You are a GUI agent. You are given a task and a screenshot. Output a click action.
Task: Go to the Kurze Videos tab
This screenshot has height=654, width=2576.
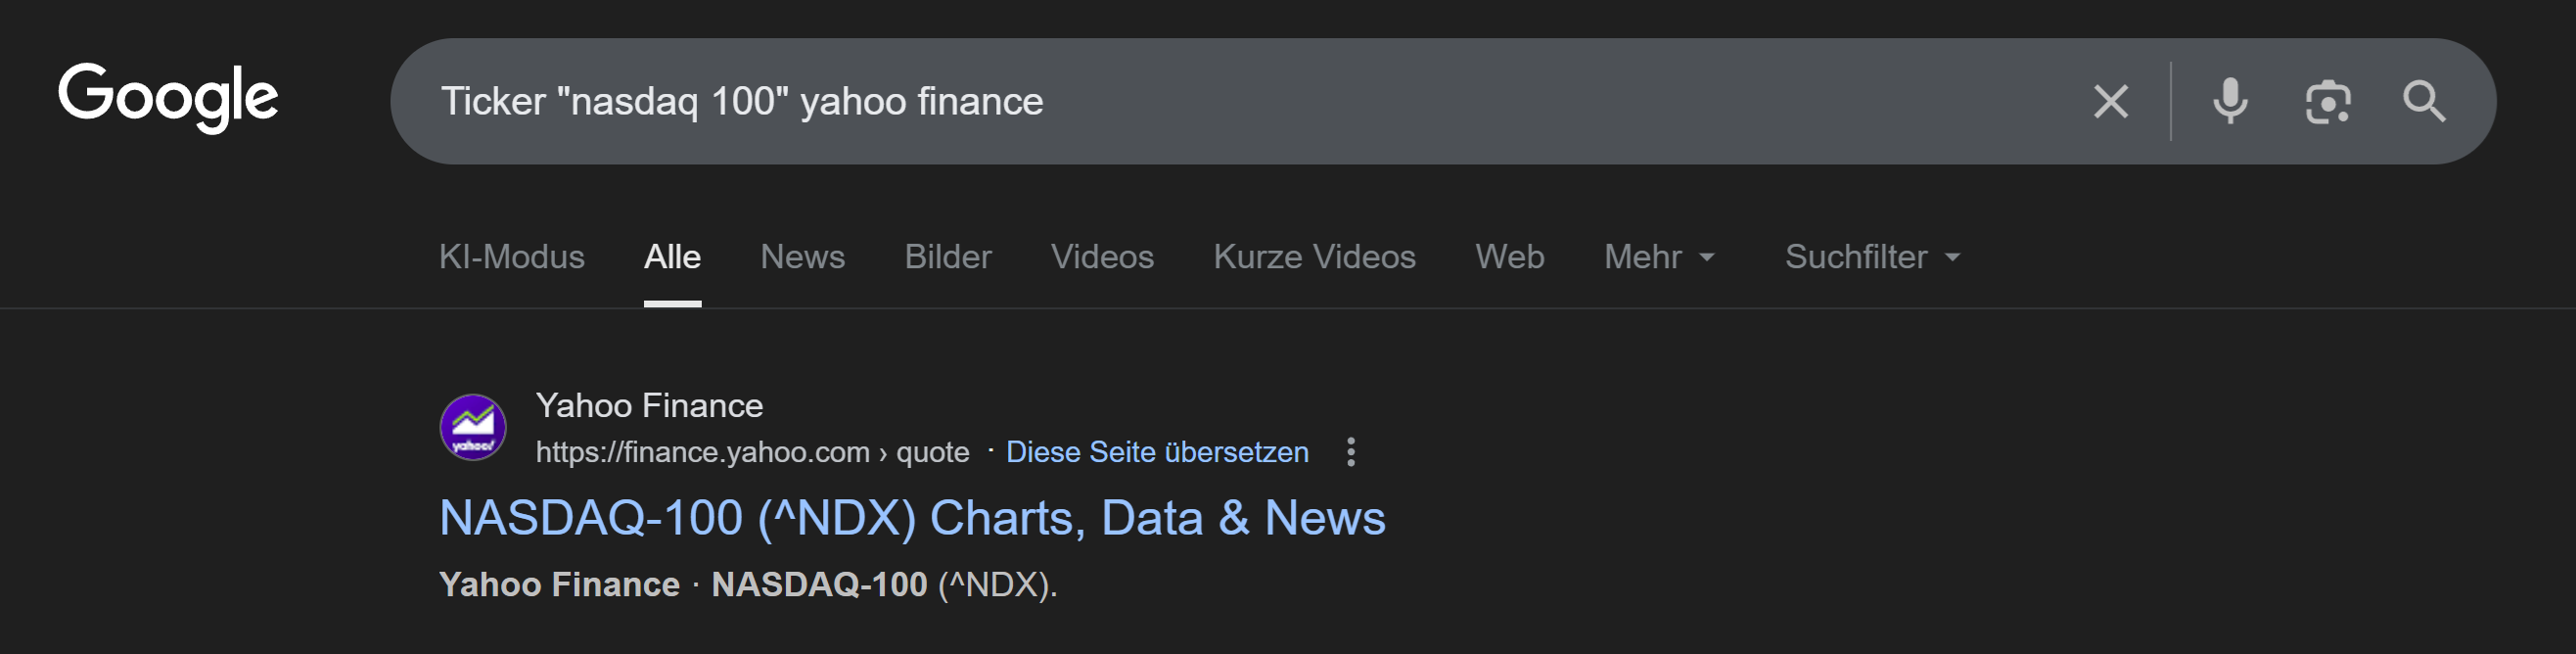coord(1314,257)
